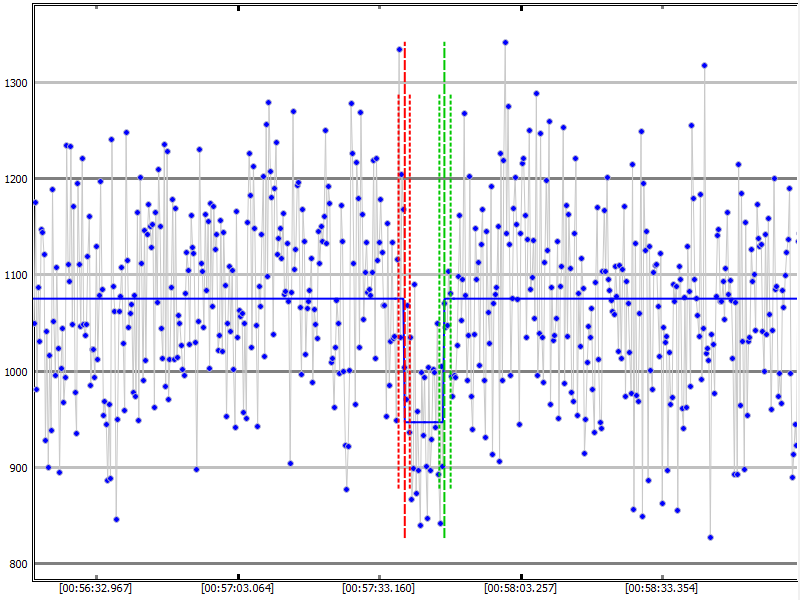Click the 1300 y-axis label
This screenshot has width=800, height=600.
coord(16,83)
